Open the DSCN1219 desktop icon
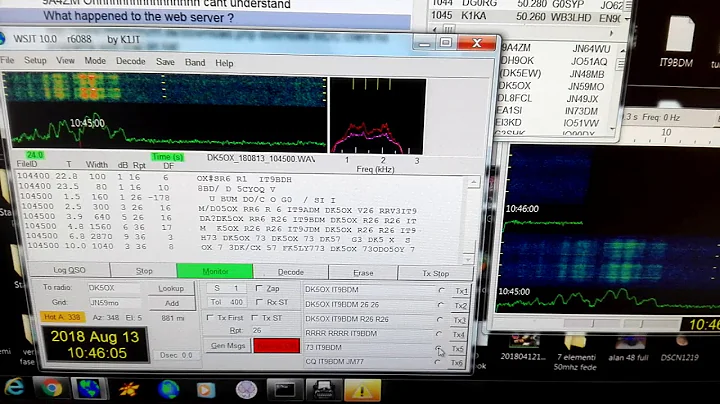Screen dimensions: 720x404 pos(680,350)
